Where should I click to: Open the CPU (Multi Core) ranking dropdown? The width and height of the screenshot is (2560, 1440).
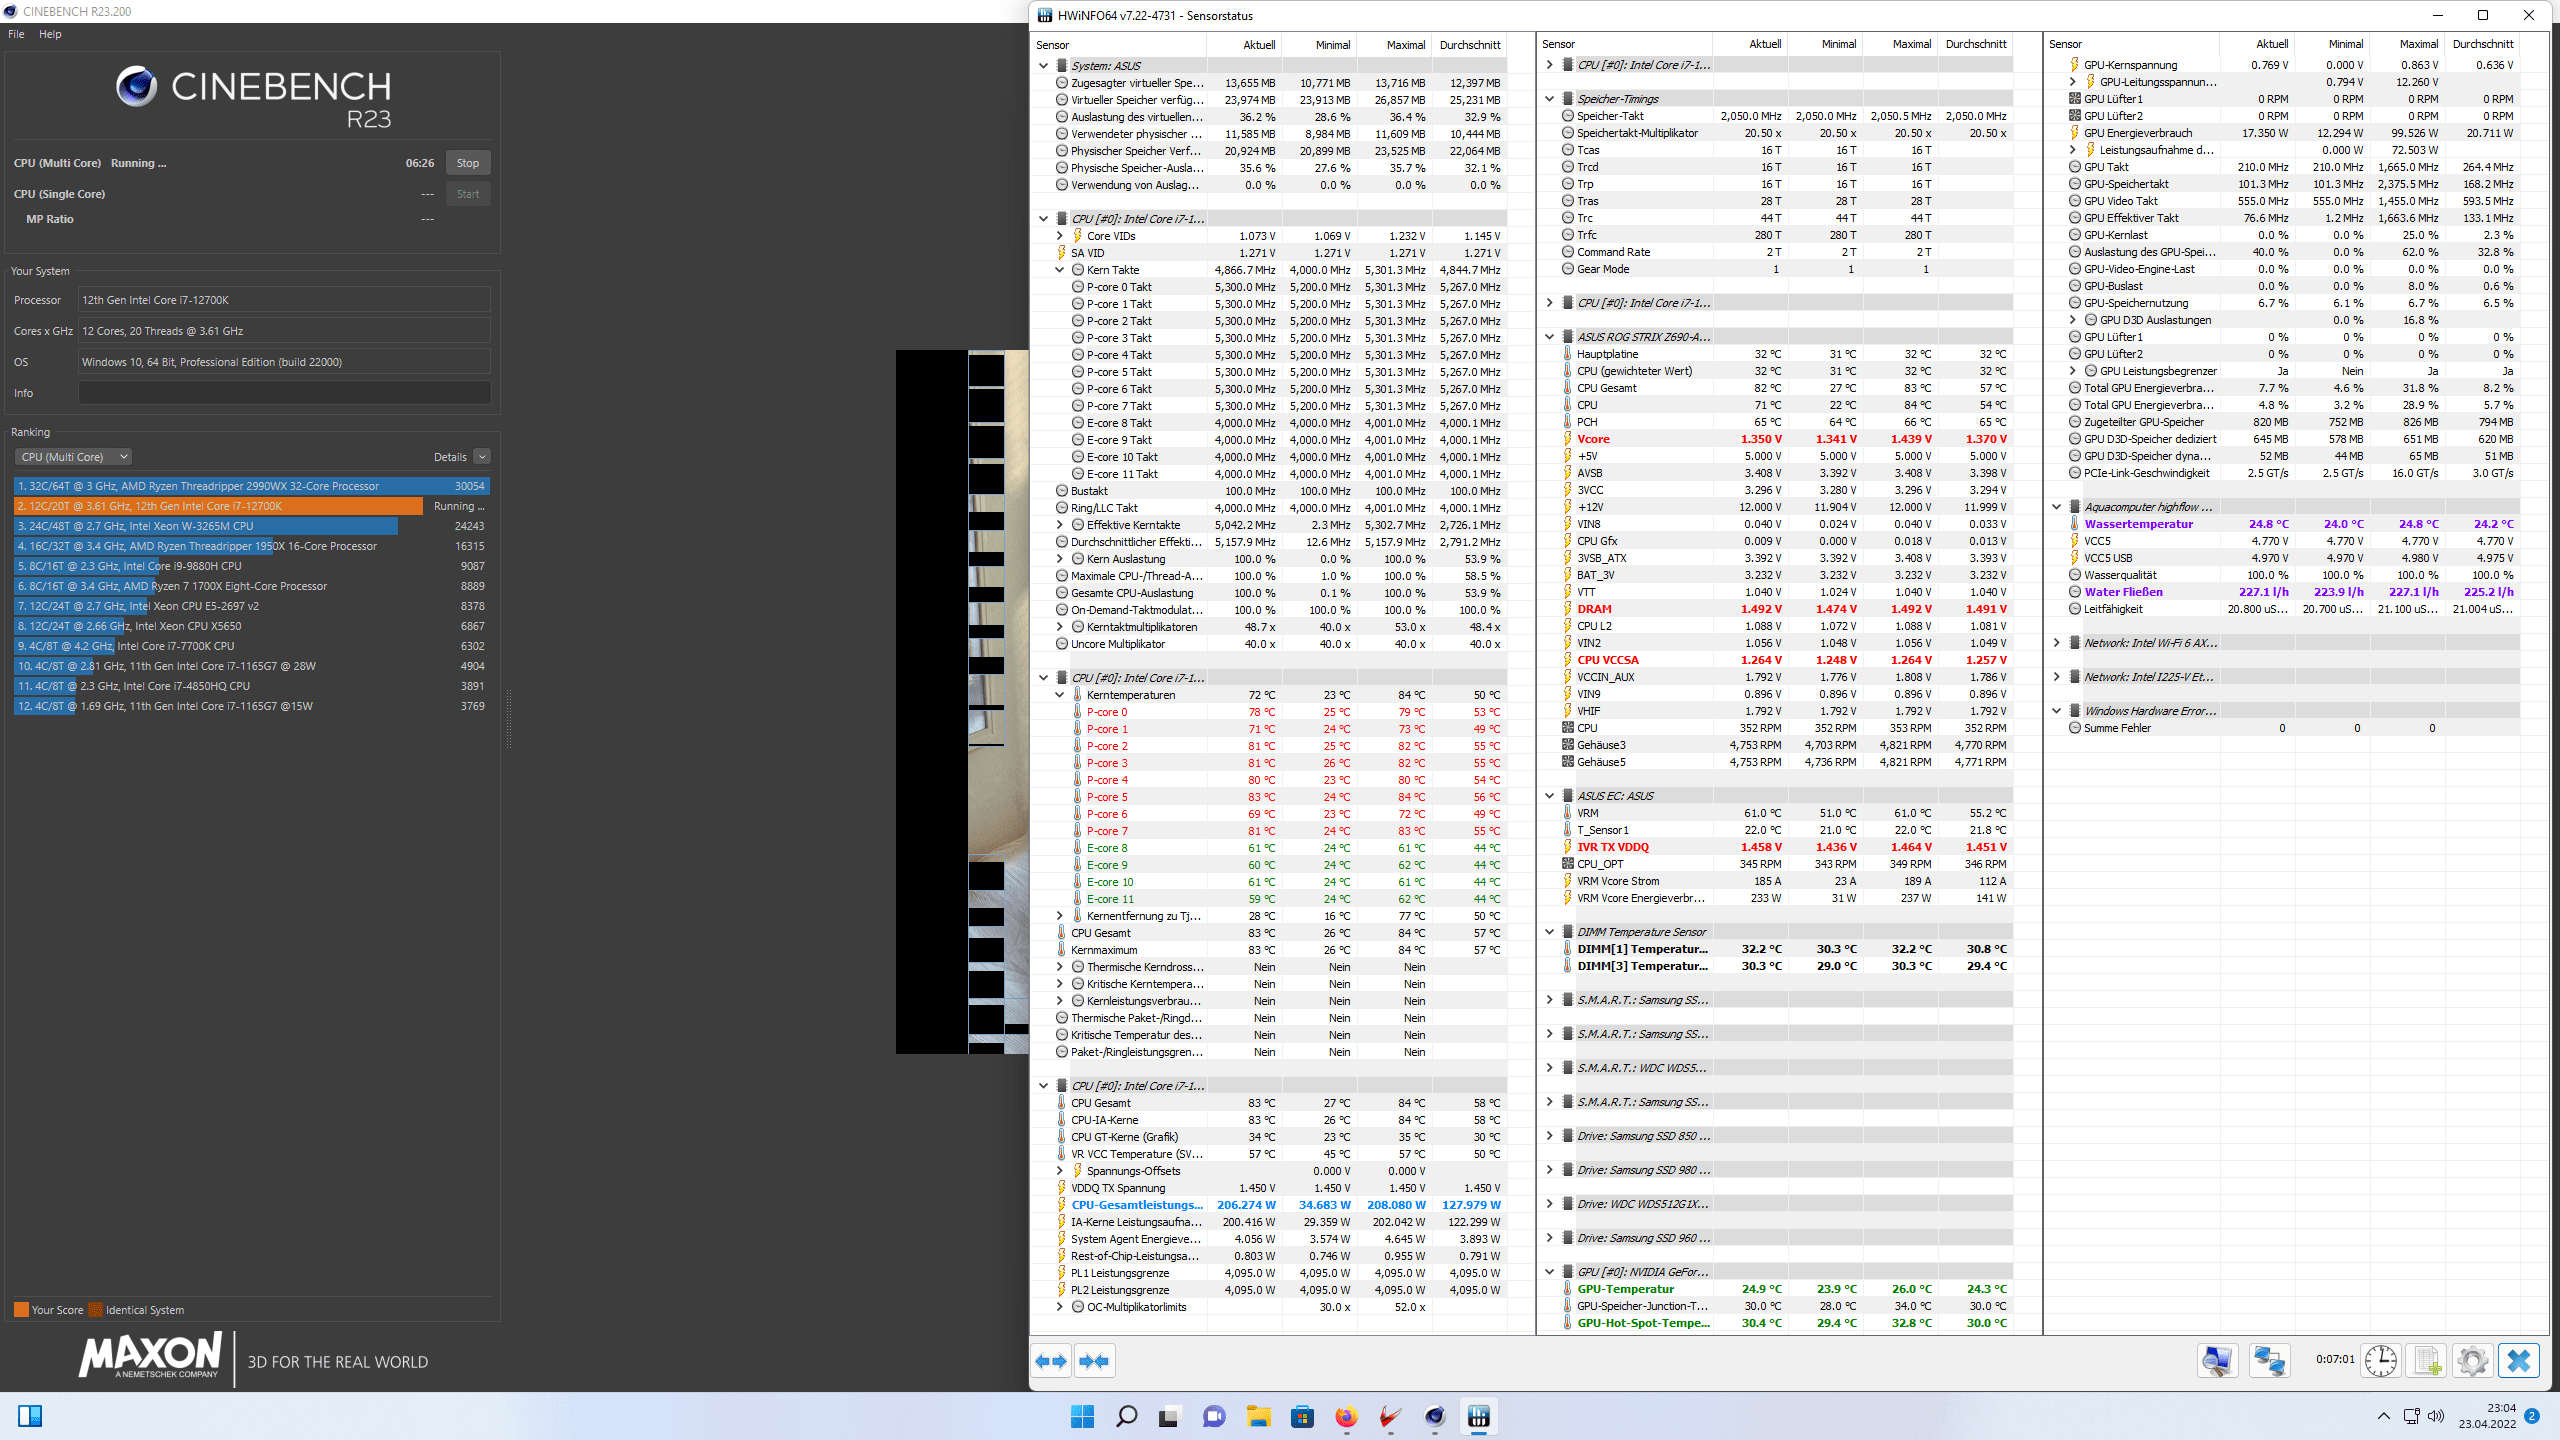tap(73, 457)
